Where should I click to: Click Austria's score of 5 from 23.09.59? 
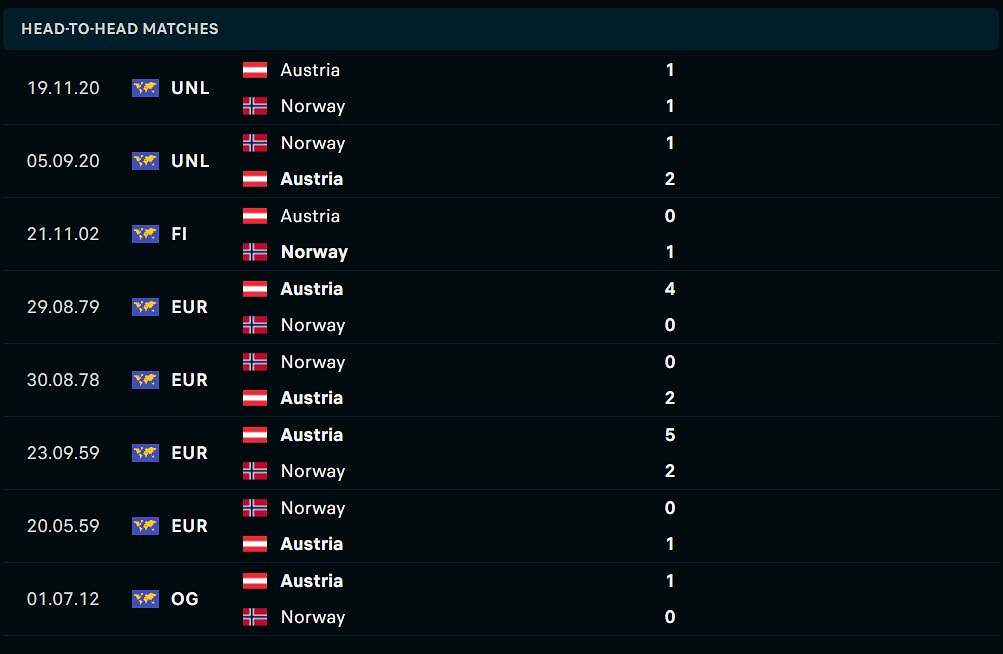(x=670, y=435)
